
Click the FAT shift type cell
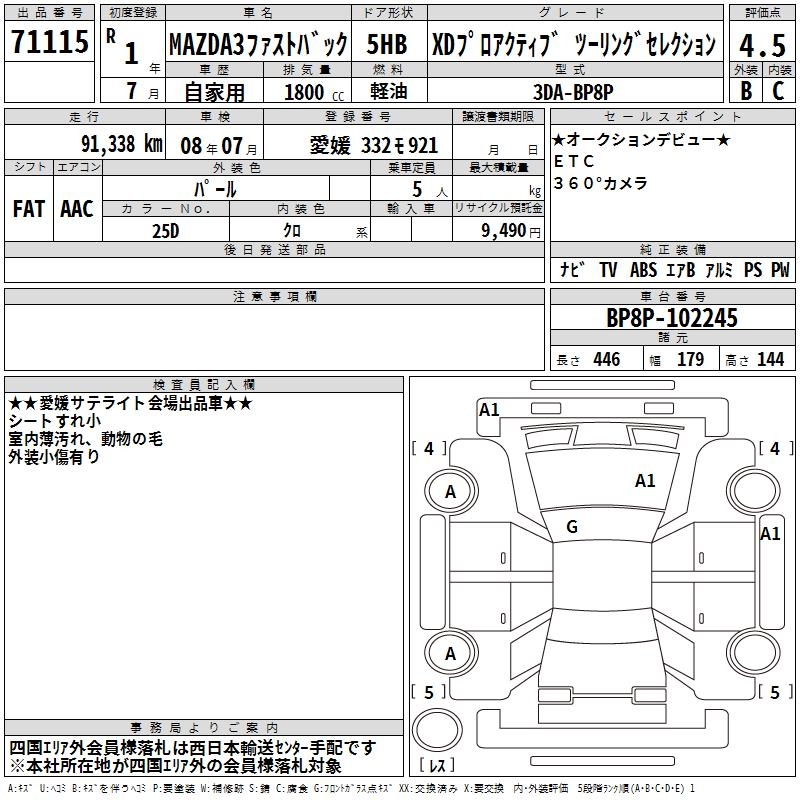[x=29, y=209]
